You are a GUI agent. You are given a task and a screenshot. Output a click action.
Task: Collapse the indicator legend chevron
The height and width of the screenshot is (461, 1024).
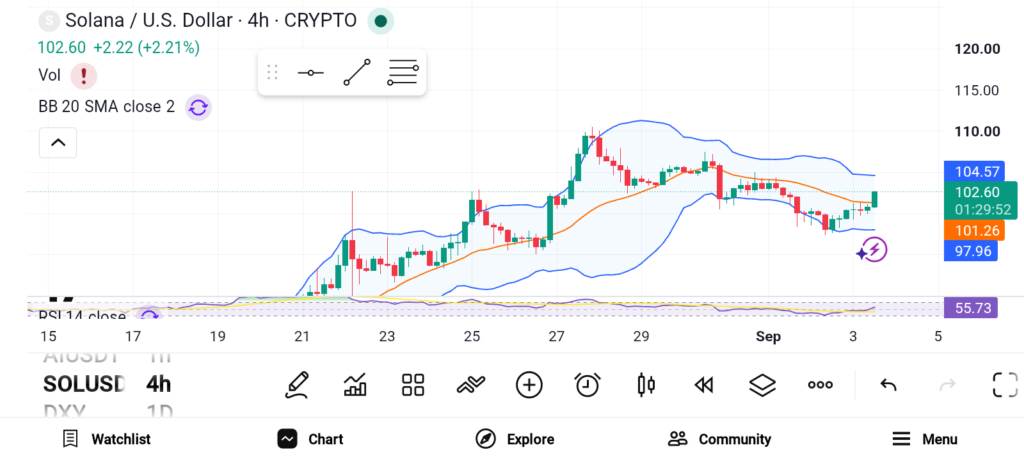click(x=57, y=142)
